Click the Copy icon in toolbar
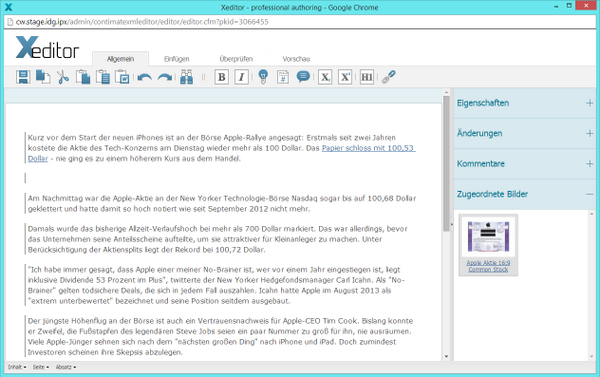This screenshot has height=377, width=600. coord(43,77)
